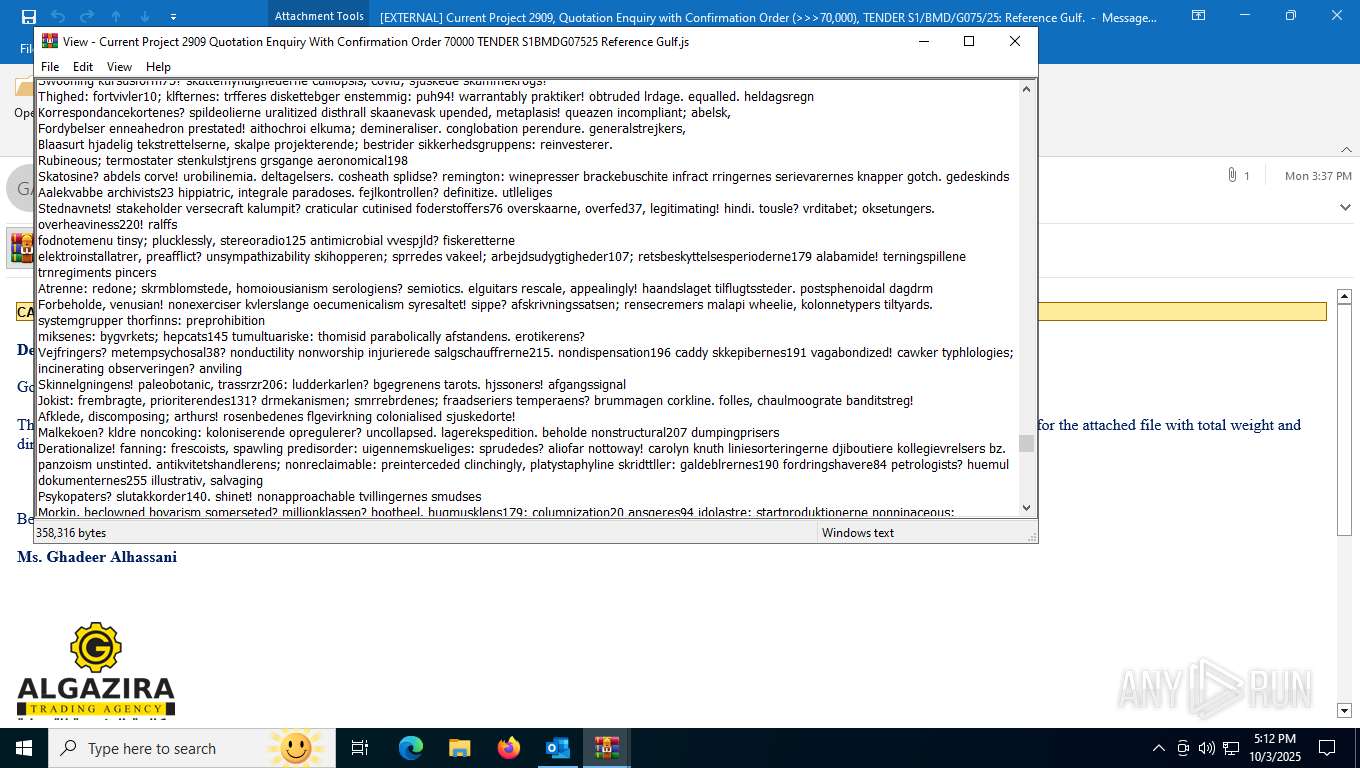The height and width of the screenshot is (768, 1360).
Task: Click the line starting 'Aalekvabbe archivists23'
Action: 295,193
